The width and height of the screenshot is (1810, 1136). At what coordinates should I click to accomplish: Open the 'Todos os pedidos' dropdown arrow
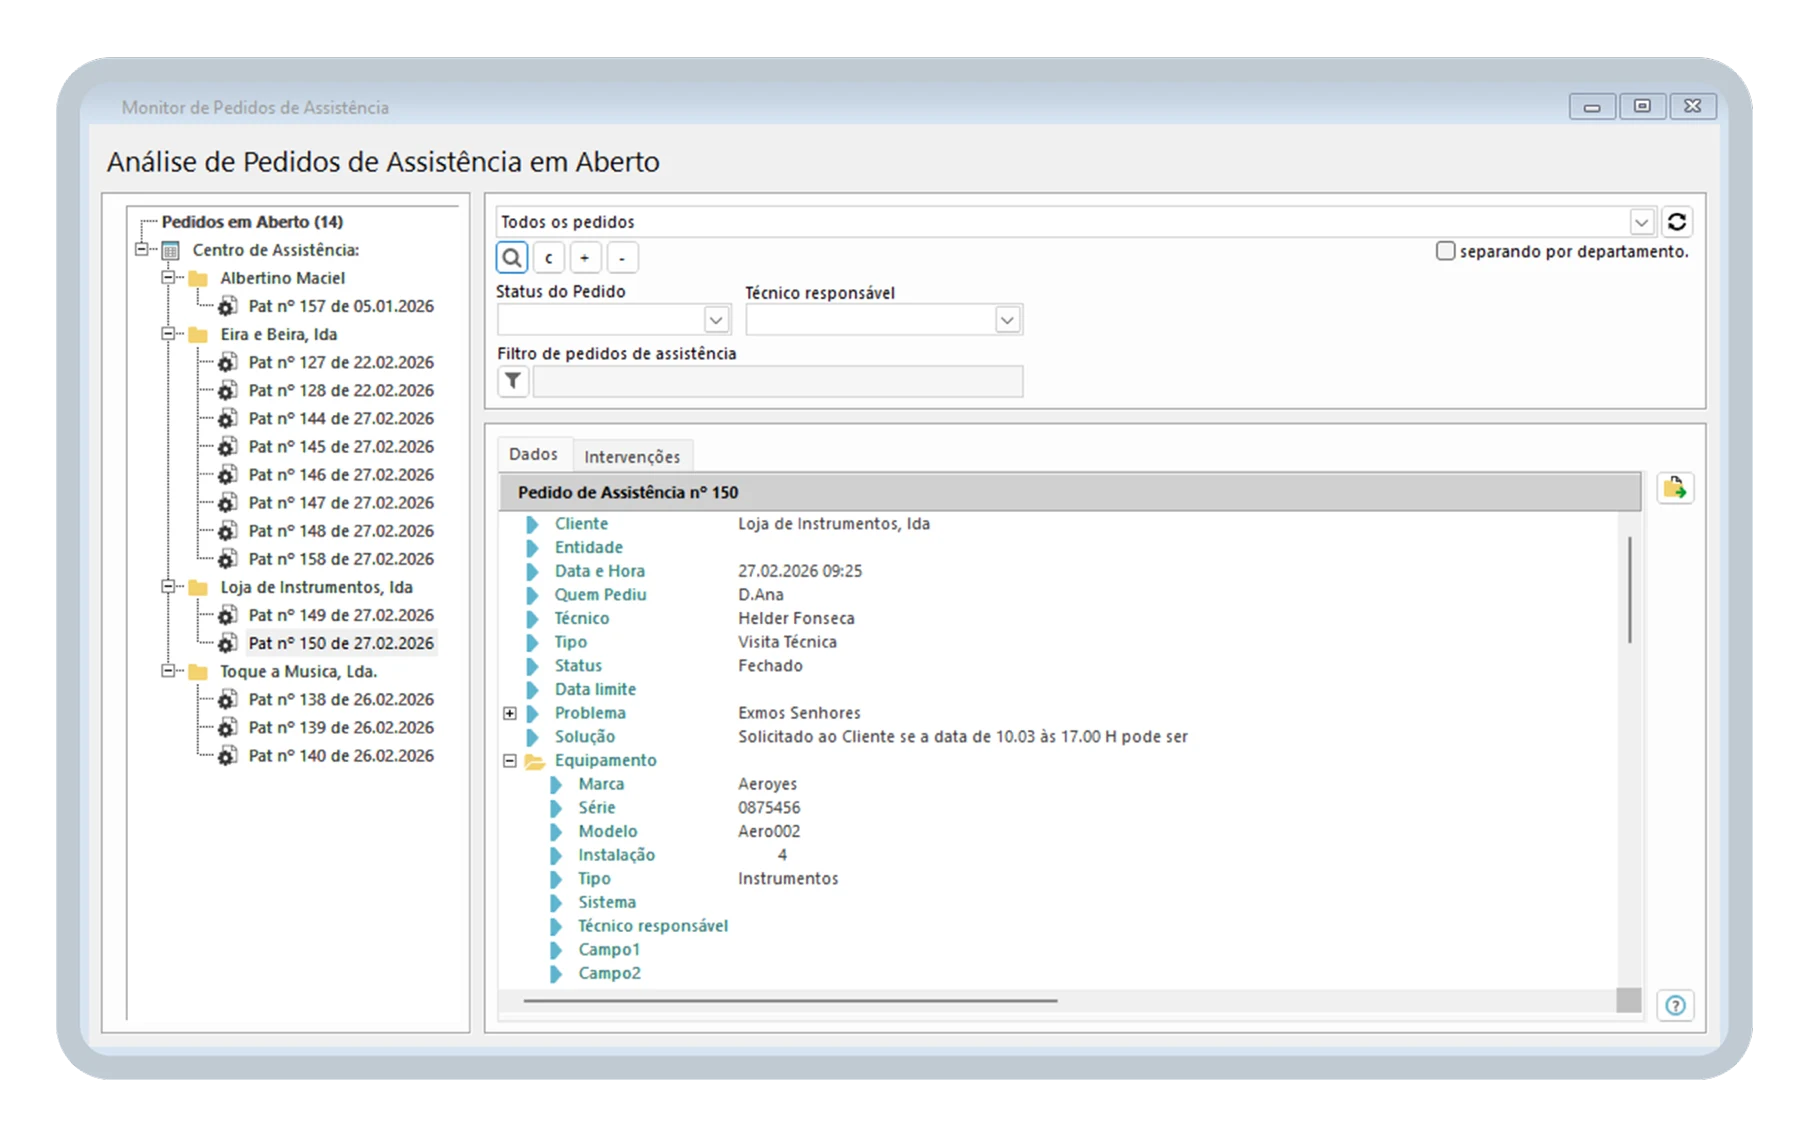click(x=1641, y=222)
